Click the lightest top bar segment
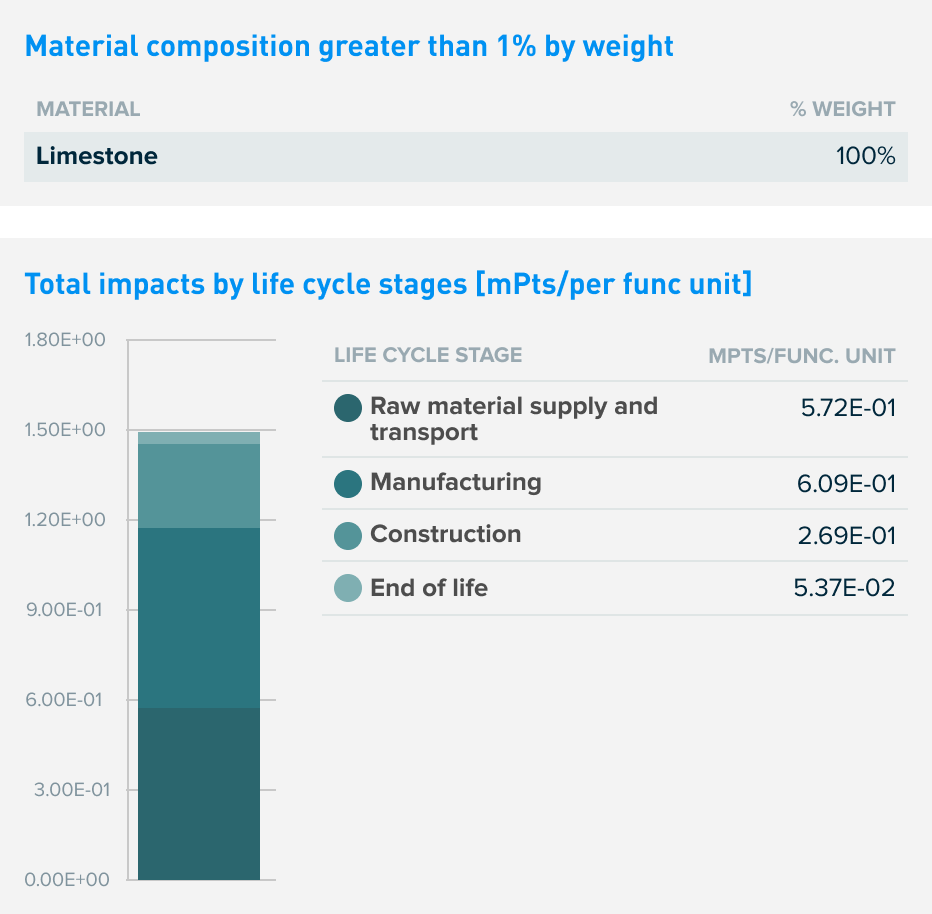The width and height of the screenshot is (932, 914). tap(199, 438)
